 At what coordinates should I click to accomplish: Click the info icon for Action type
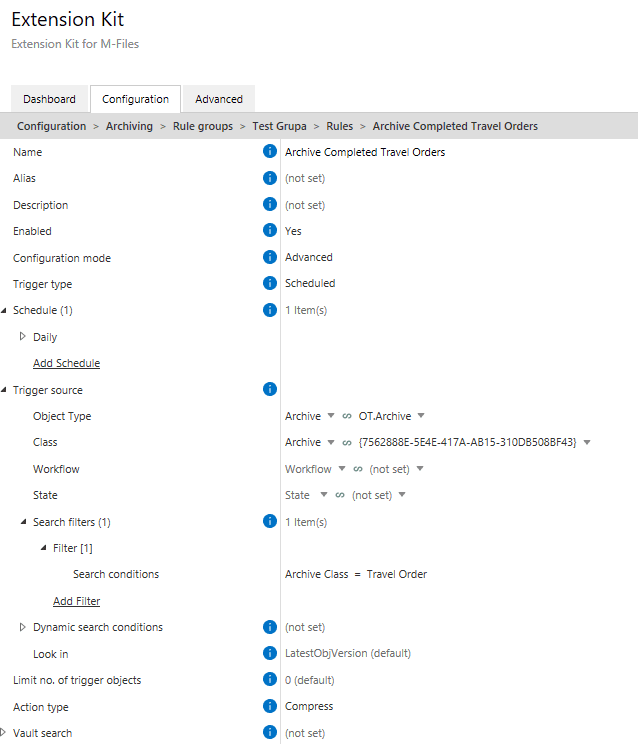click(x=269, y=706)
